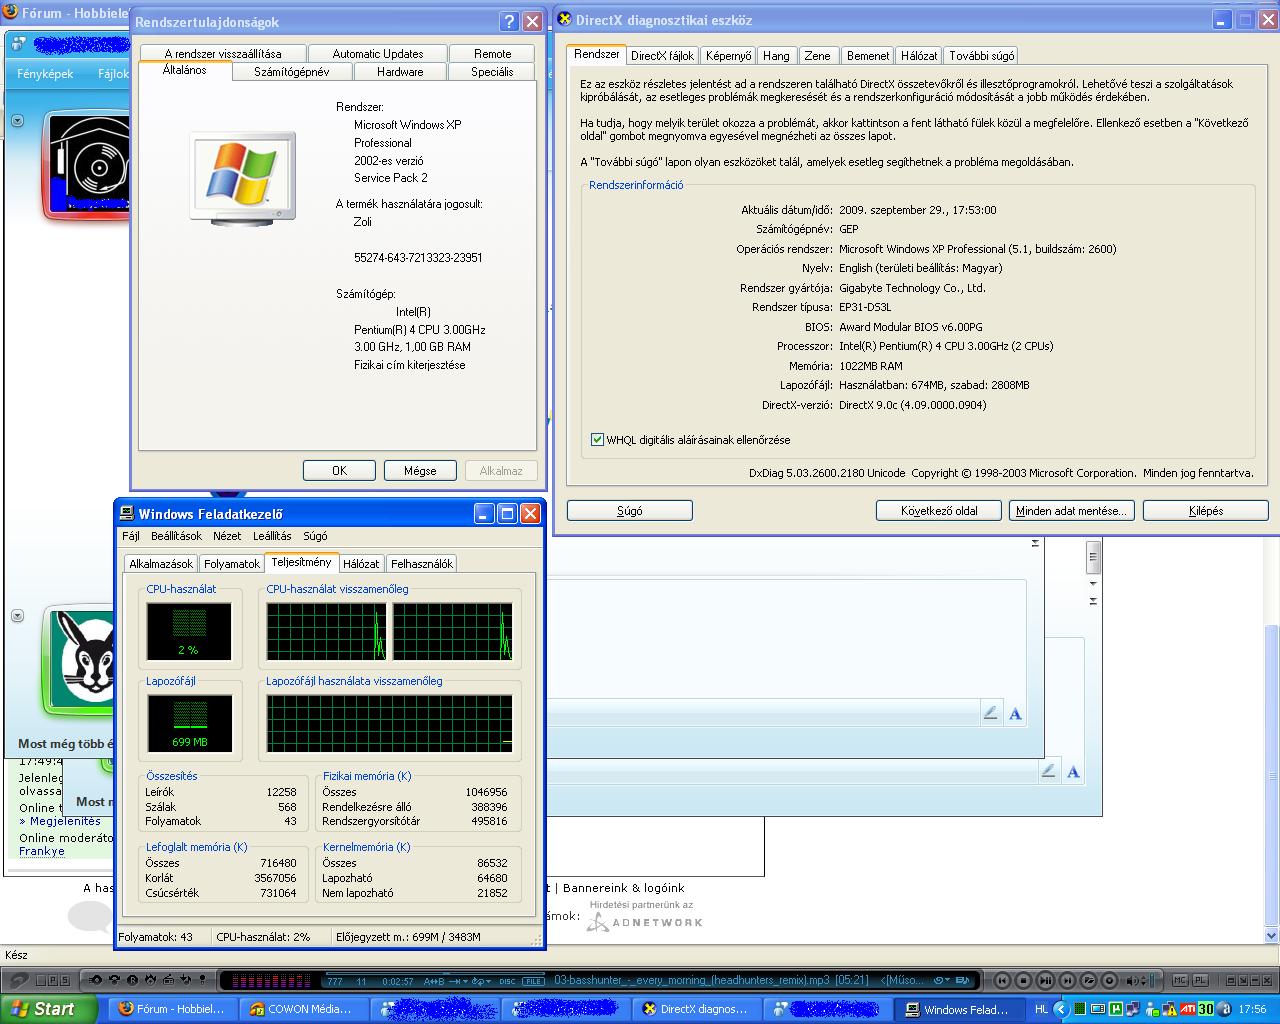Skip to previous track in media player
1280x1024 pixels.
pyautogui.click(x=1001, y=981)
